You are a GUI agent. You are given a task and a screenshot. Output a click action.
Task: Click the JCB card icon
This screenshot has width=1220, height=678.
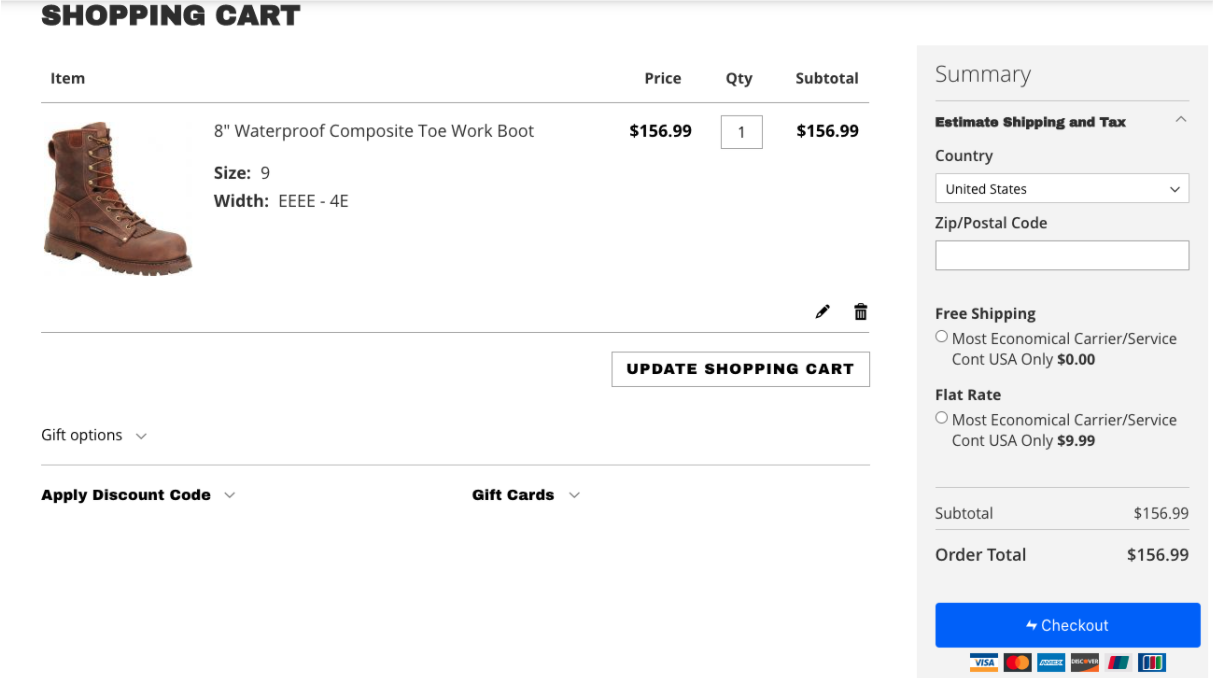1152,662
